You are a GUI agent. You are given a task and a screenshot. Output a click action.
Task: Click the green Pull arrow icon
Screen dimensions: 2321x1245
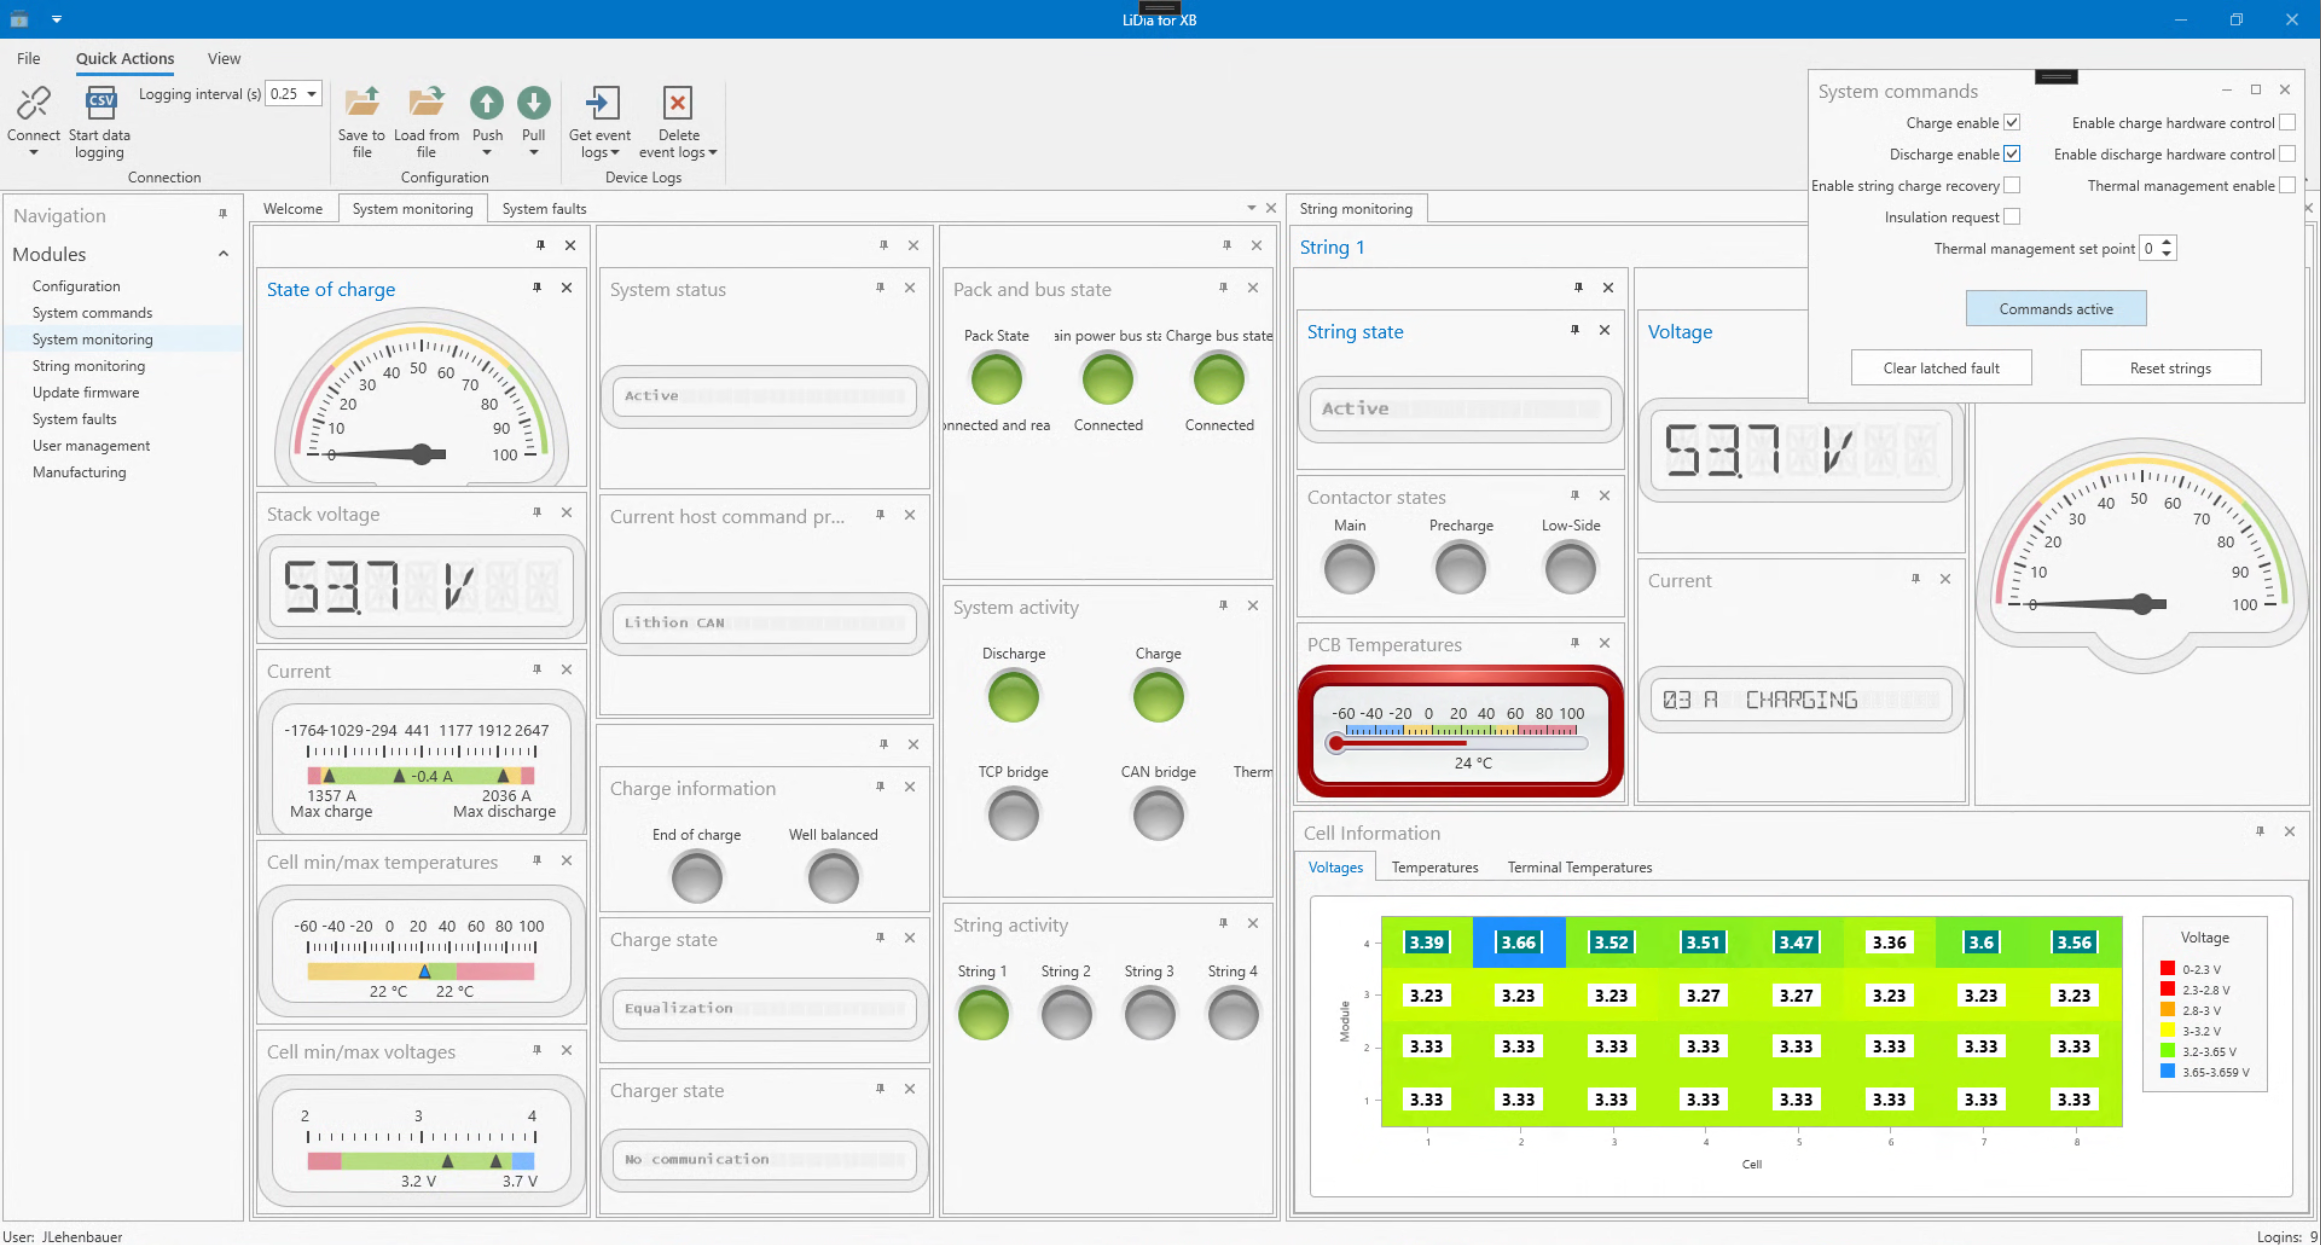pos(533,103)
